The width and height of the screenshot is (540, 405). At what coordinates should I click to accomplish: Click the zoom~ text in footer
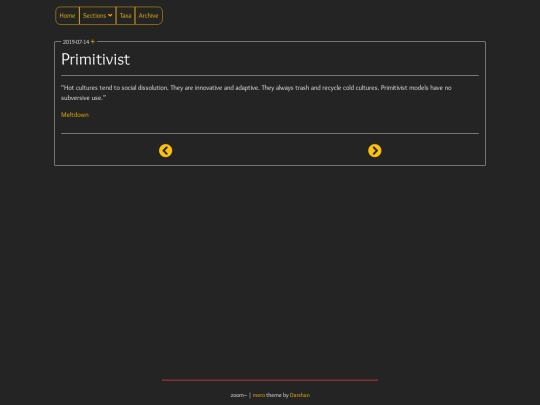point(239,395)
